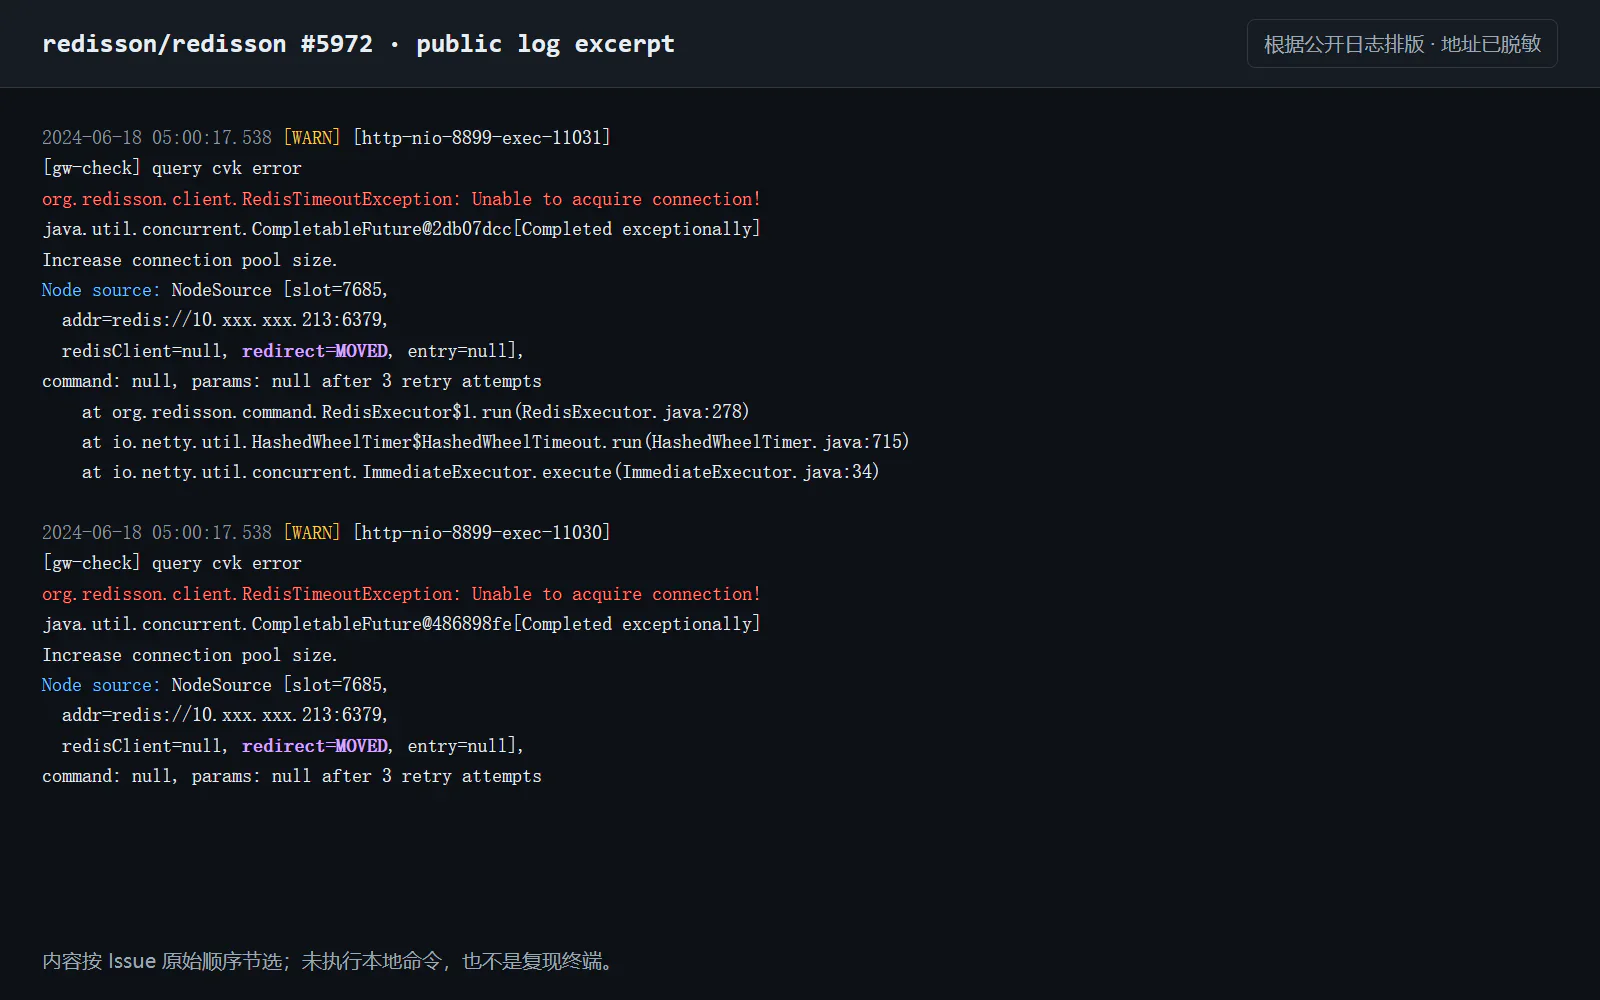Click "redirect=MOVED" in the exec-11030 entry

315,746
